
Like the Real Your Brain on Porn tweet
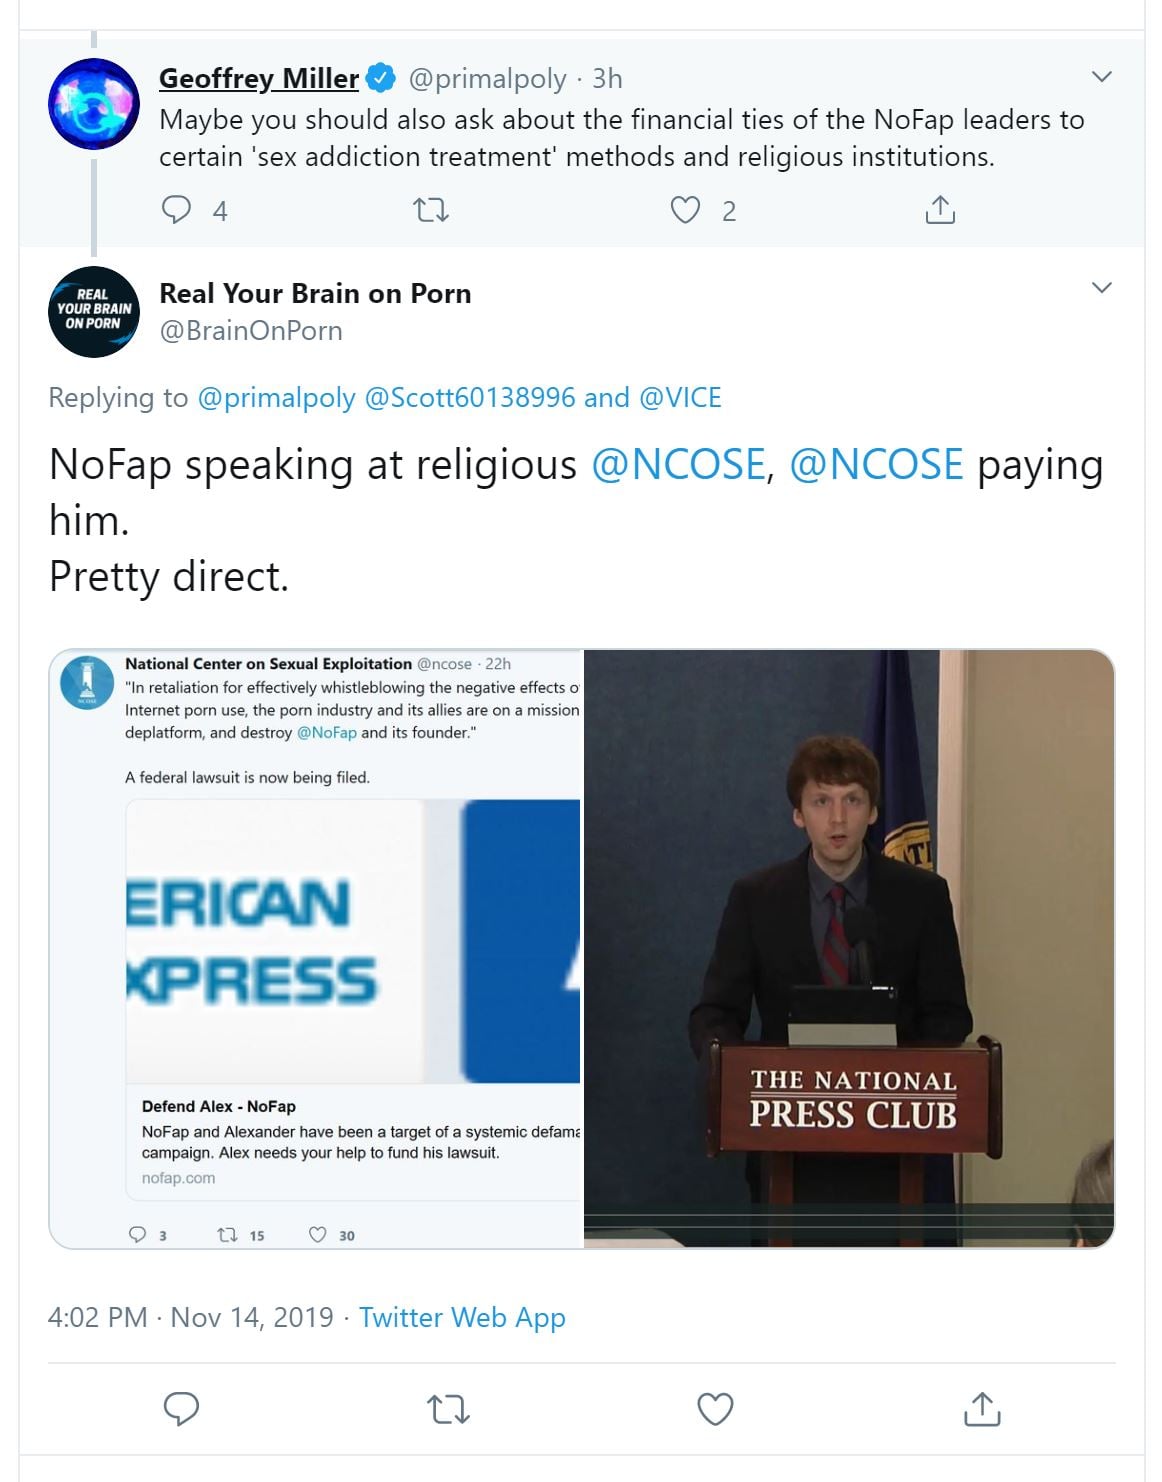715,1408
